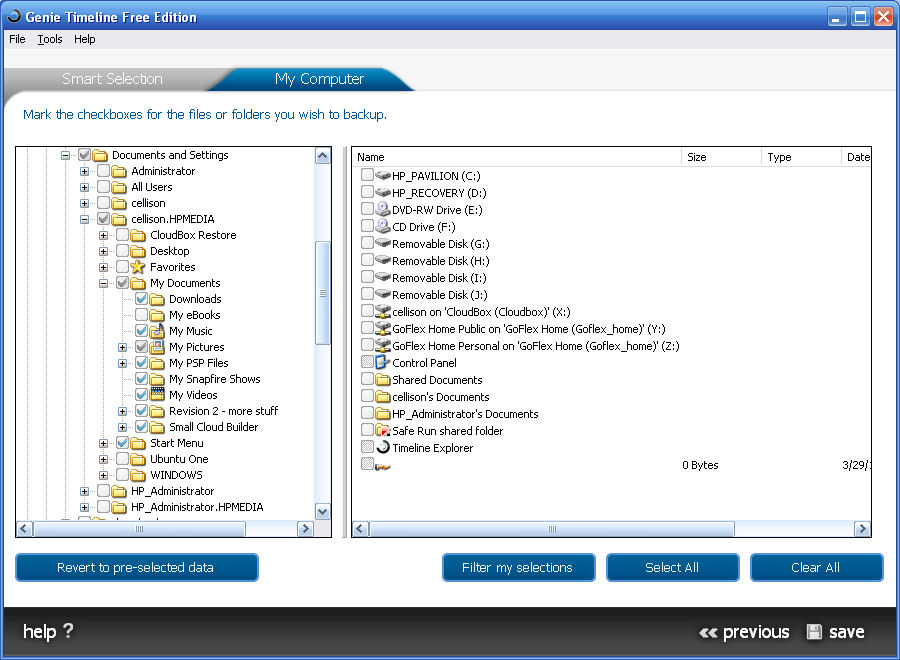Screen dimensions: 900x660
Task: Click the Removable Disk (G:) icon
Action: (383, 243)
